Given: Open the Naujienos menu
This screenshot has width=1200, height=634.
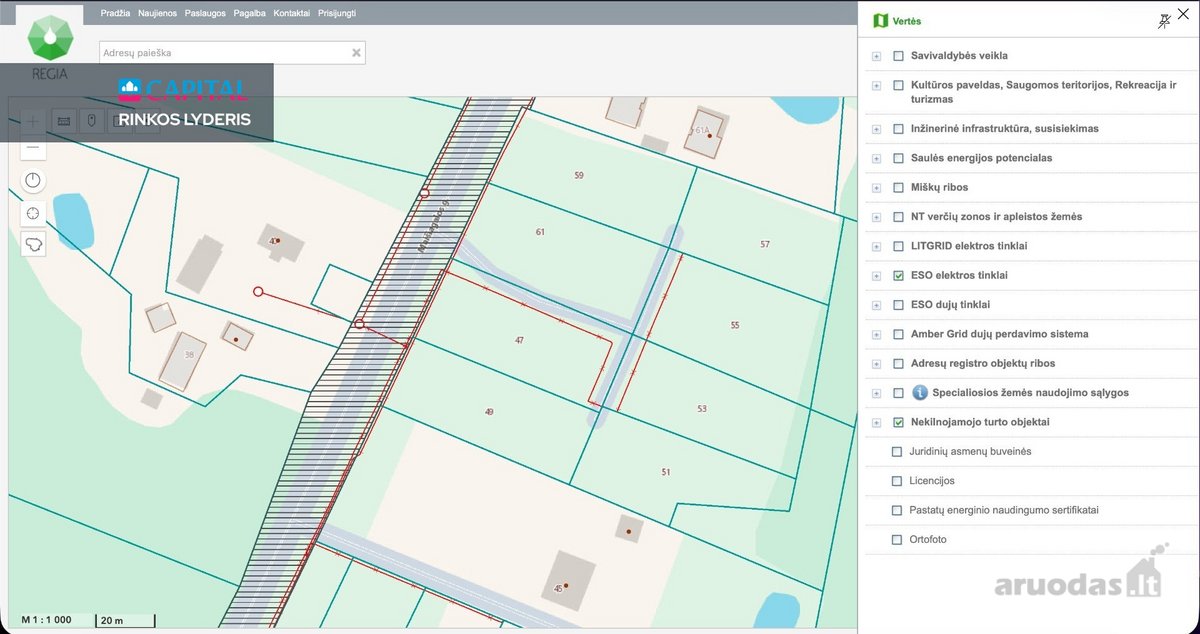Looking at the screenshot, I should (x=158, y=14).
